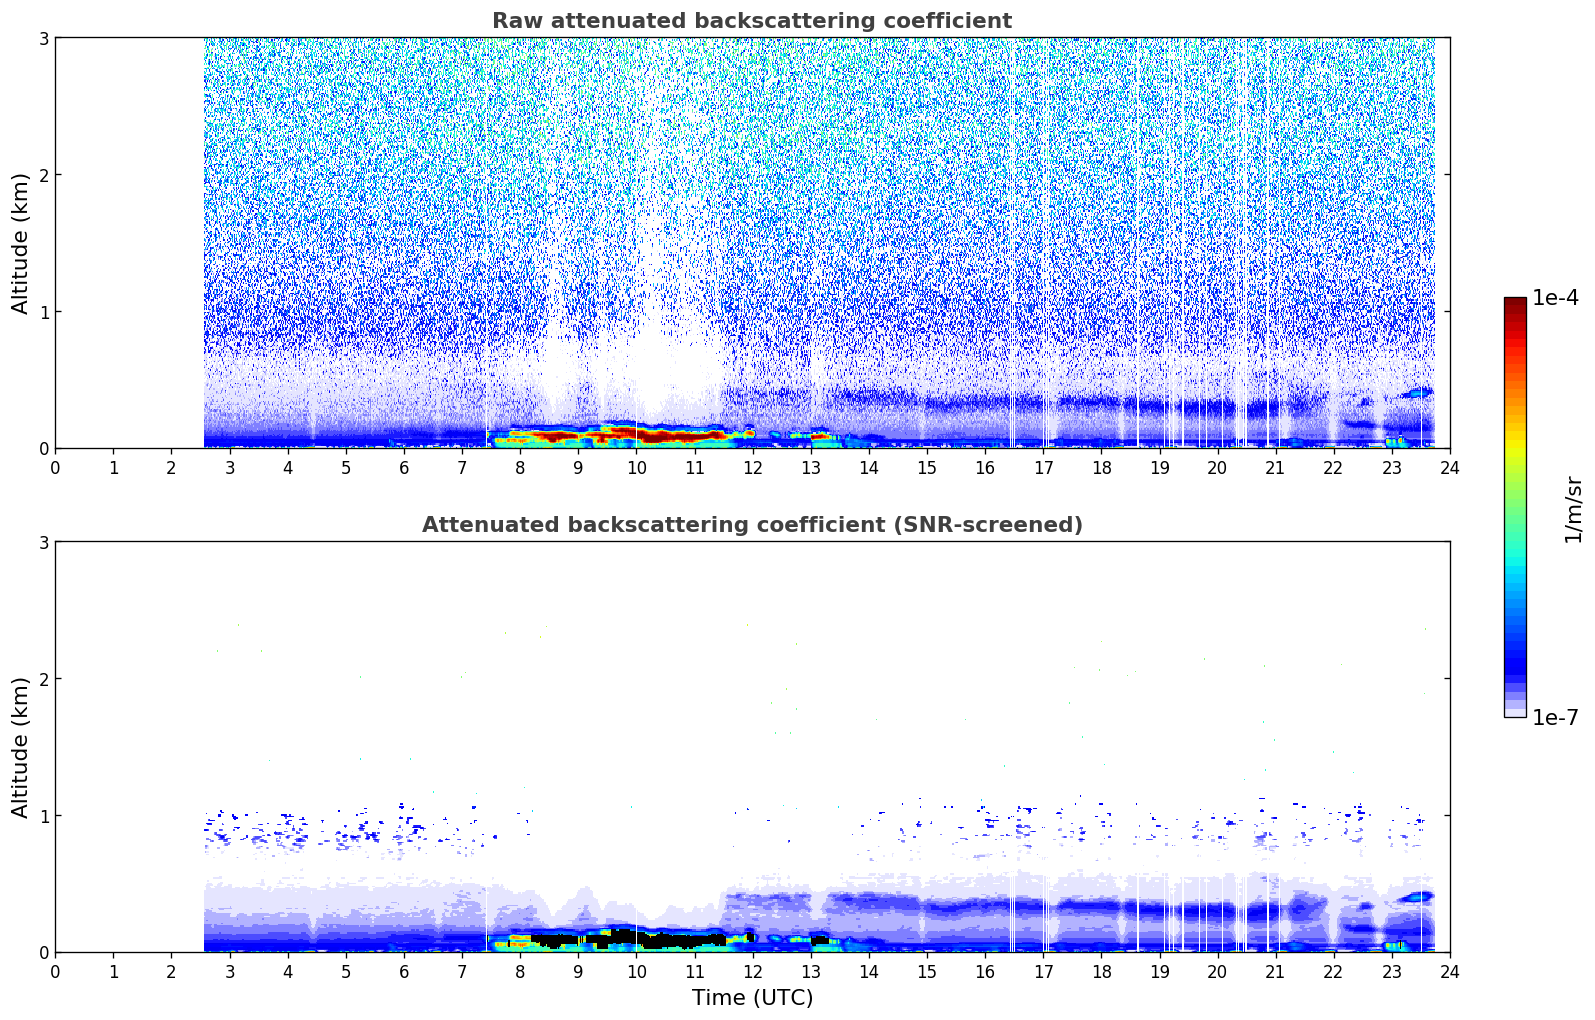Viewport: 1595px width, 1020px height.
Task: Click altitude tick "3" on the bottom plot
Action: [x=43, y=542]
